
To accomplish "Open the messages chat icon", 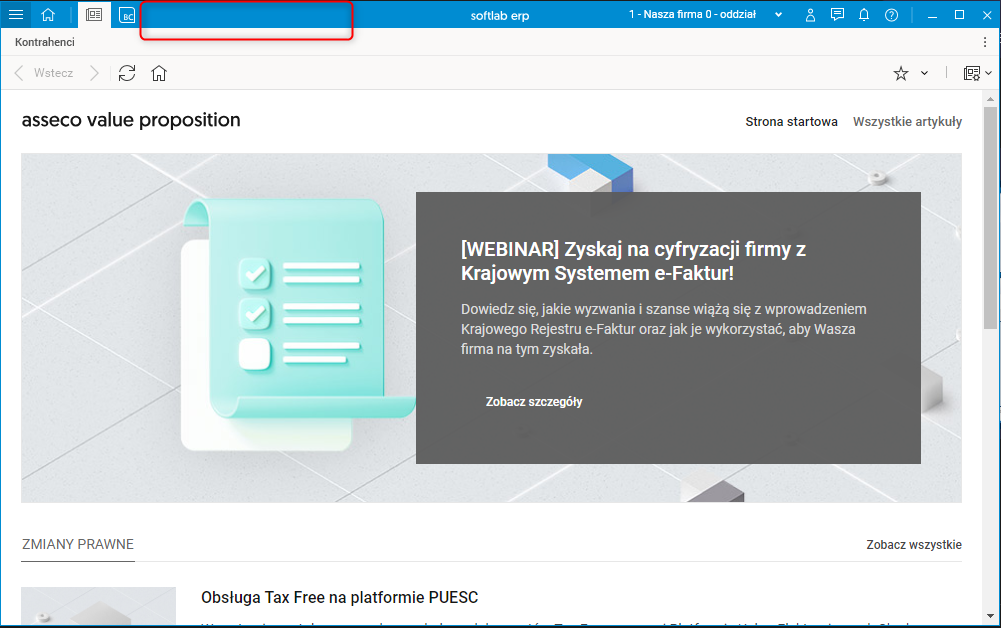I will click(837, 15).
